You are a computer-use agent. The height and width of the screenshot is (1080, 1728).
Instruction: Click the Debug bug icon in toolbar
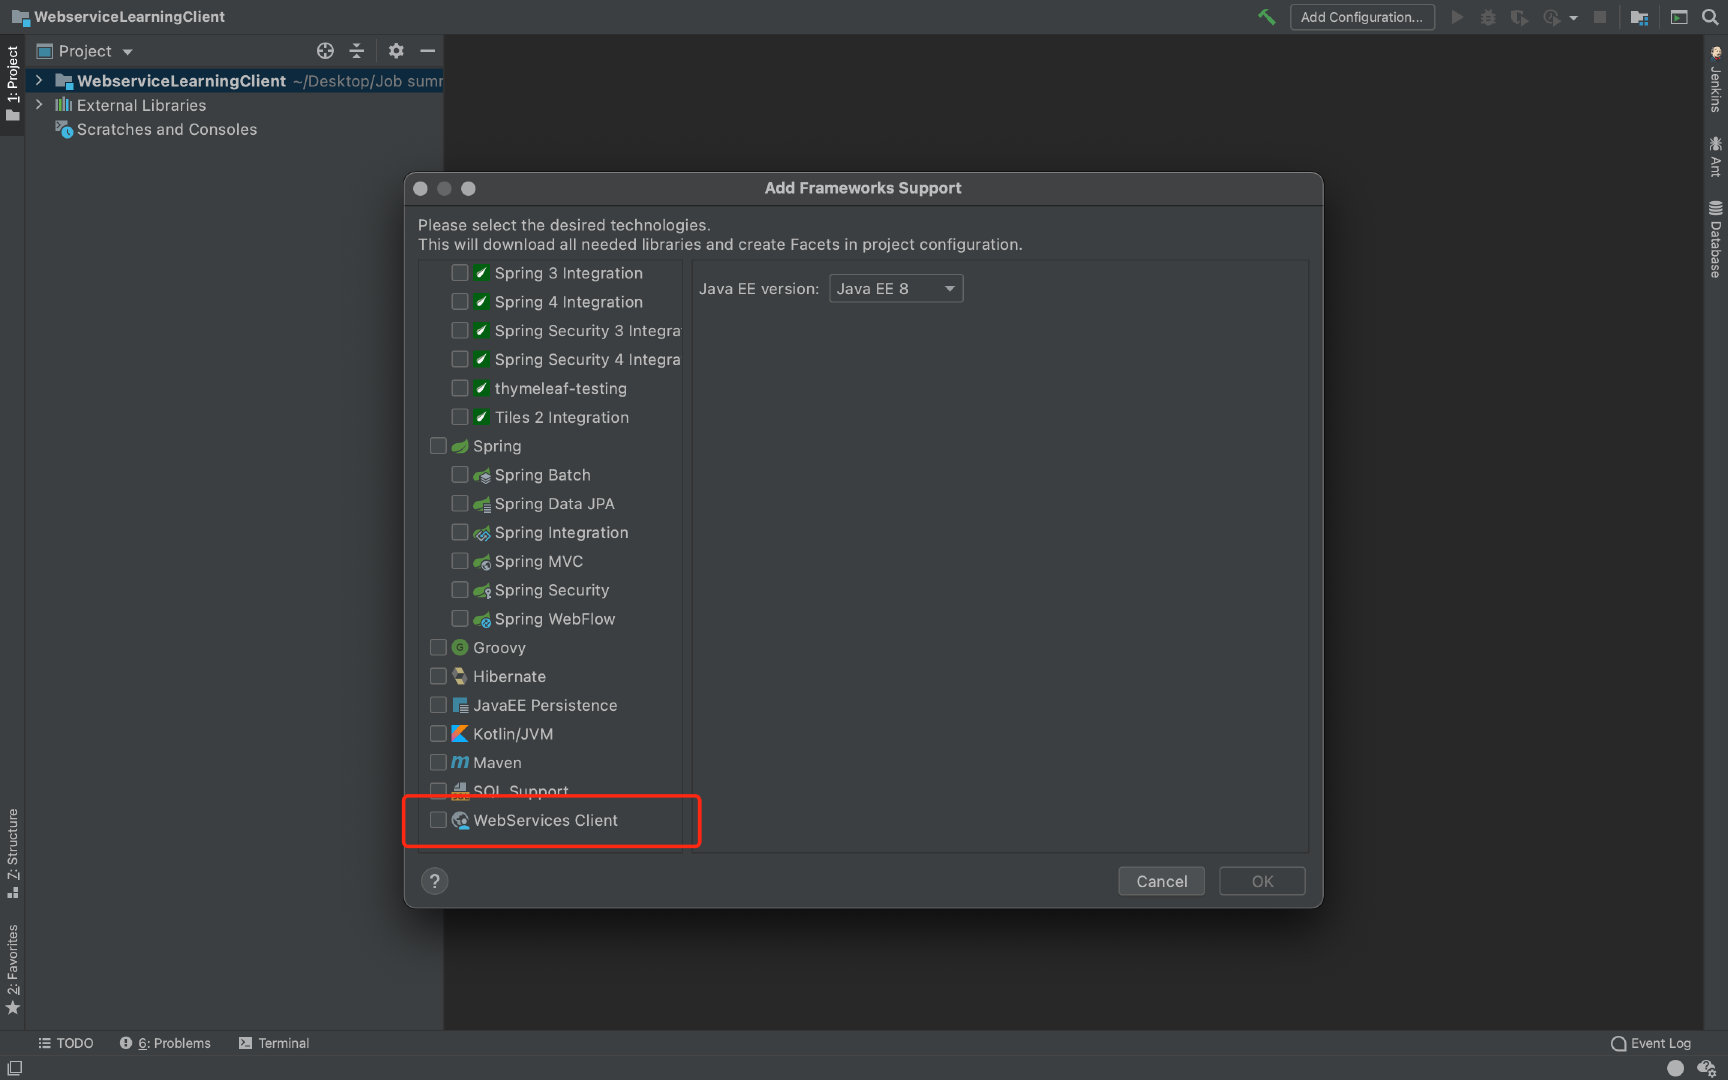[1488, 17]
